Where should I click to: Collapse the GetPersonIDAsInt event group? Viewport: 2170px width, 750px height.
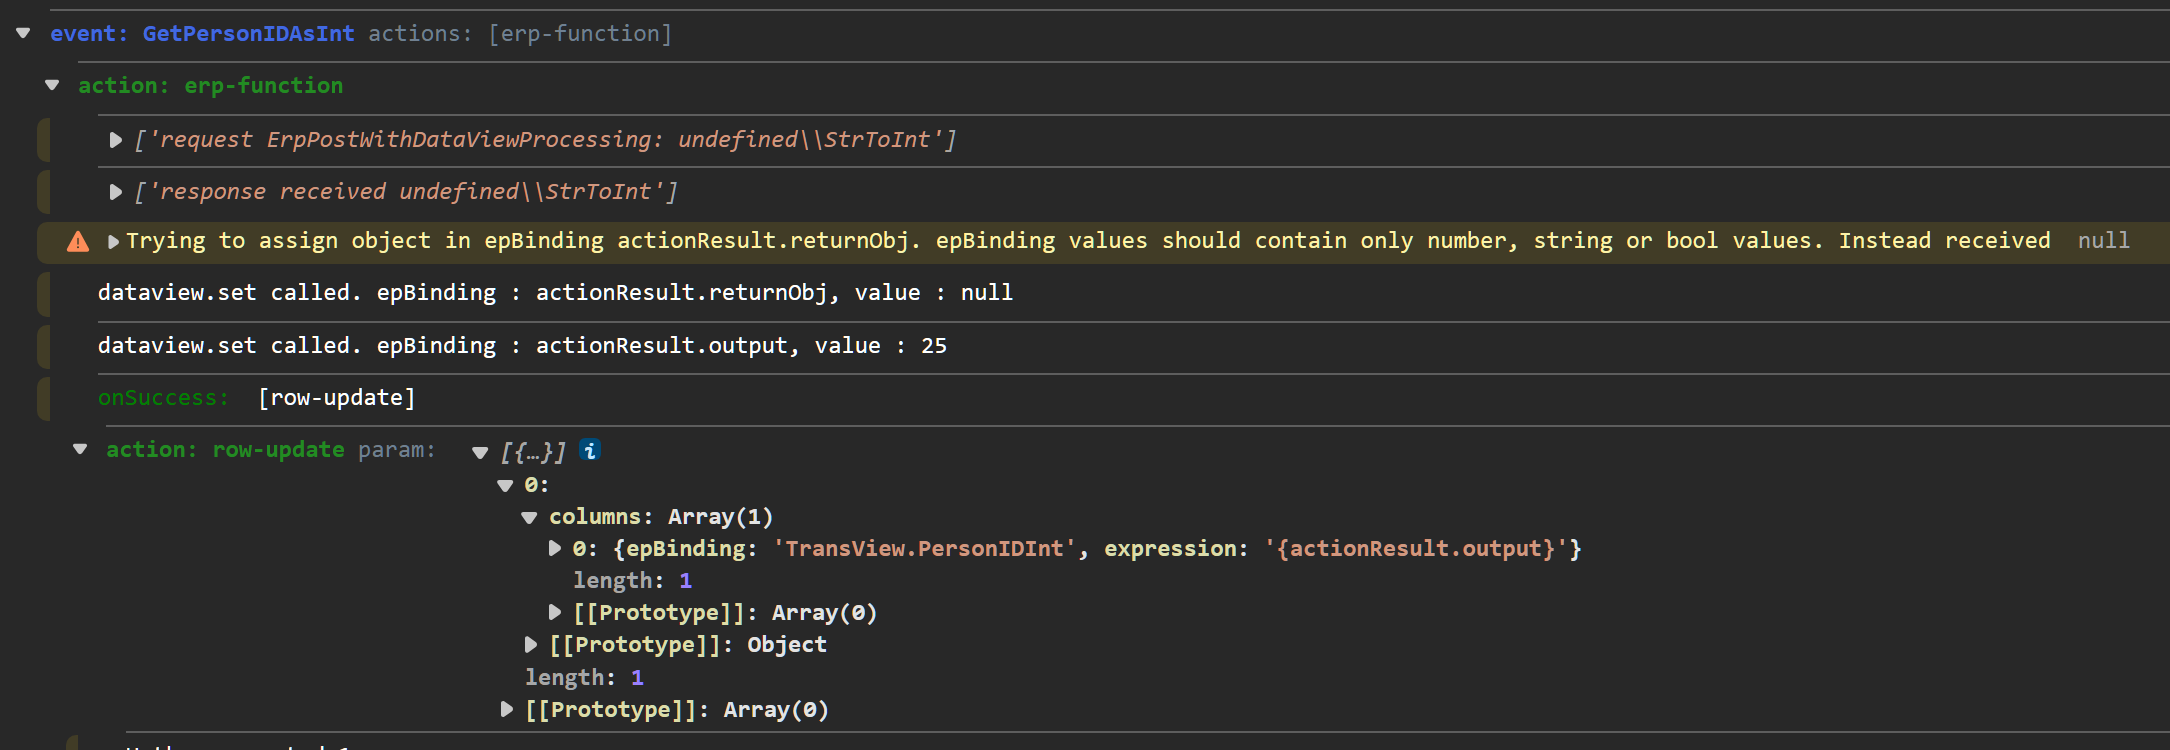(x=23, y=33)
